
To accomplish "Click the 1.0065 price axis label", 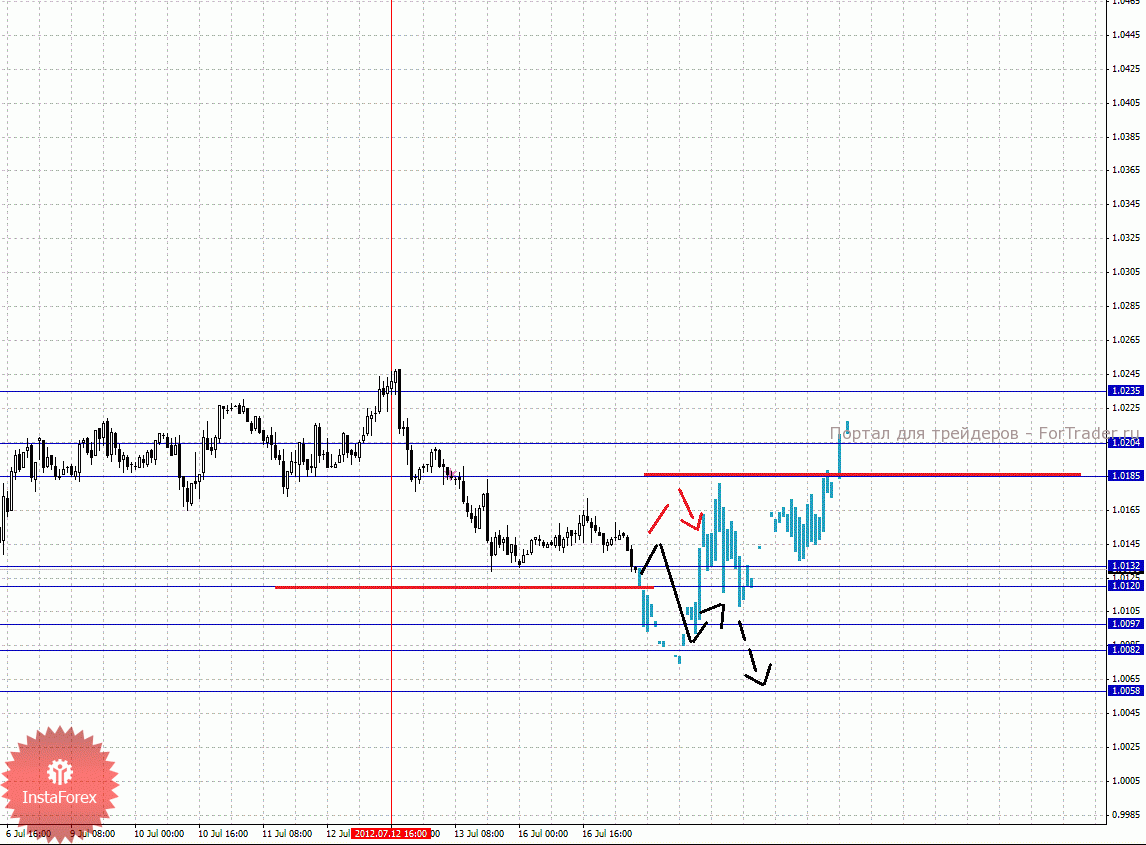I will (x=1126, y=679).
